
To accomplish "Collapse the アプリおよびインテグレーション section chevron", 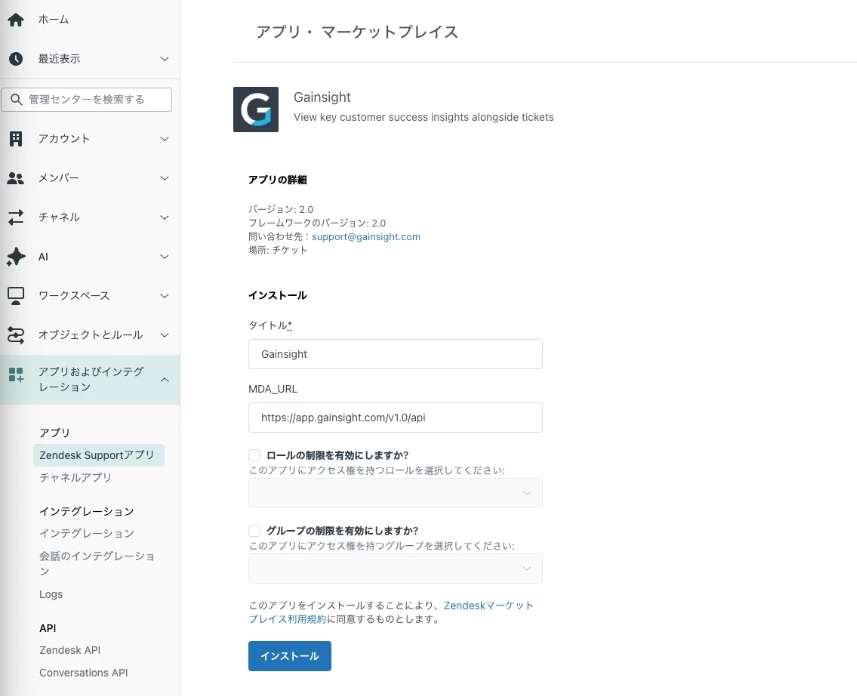I will (x=164, y=379).
